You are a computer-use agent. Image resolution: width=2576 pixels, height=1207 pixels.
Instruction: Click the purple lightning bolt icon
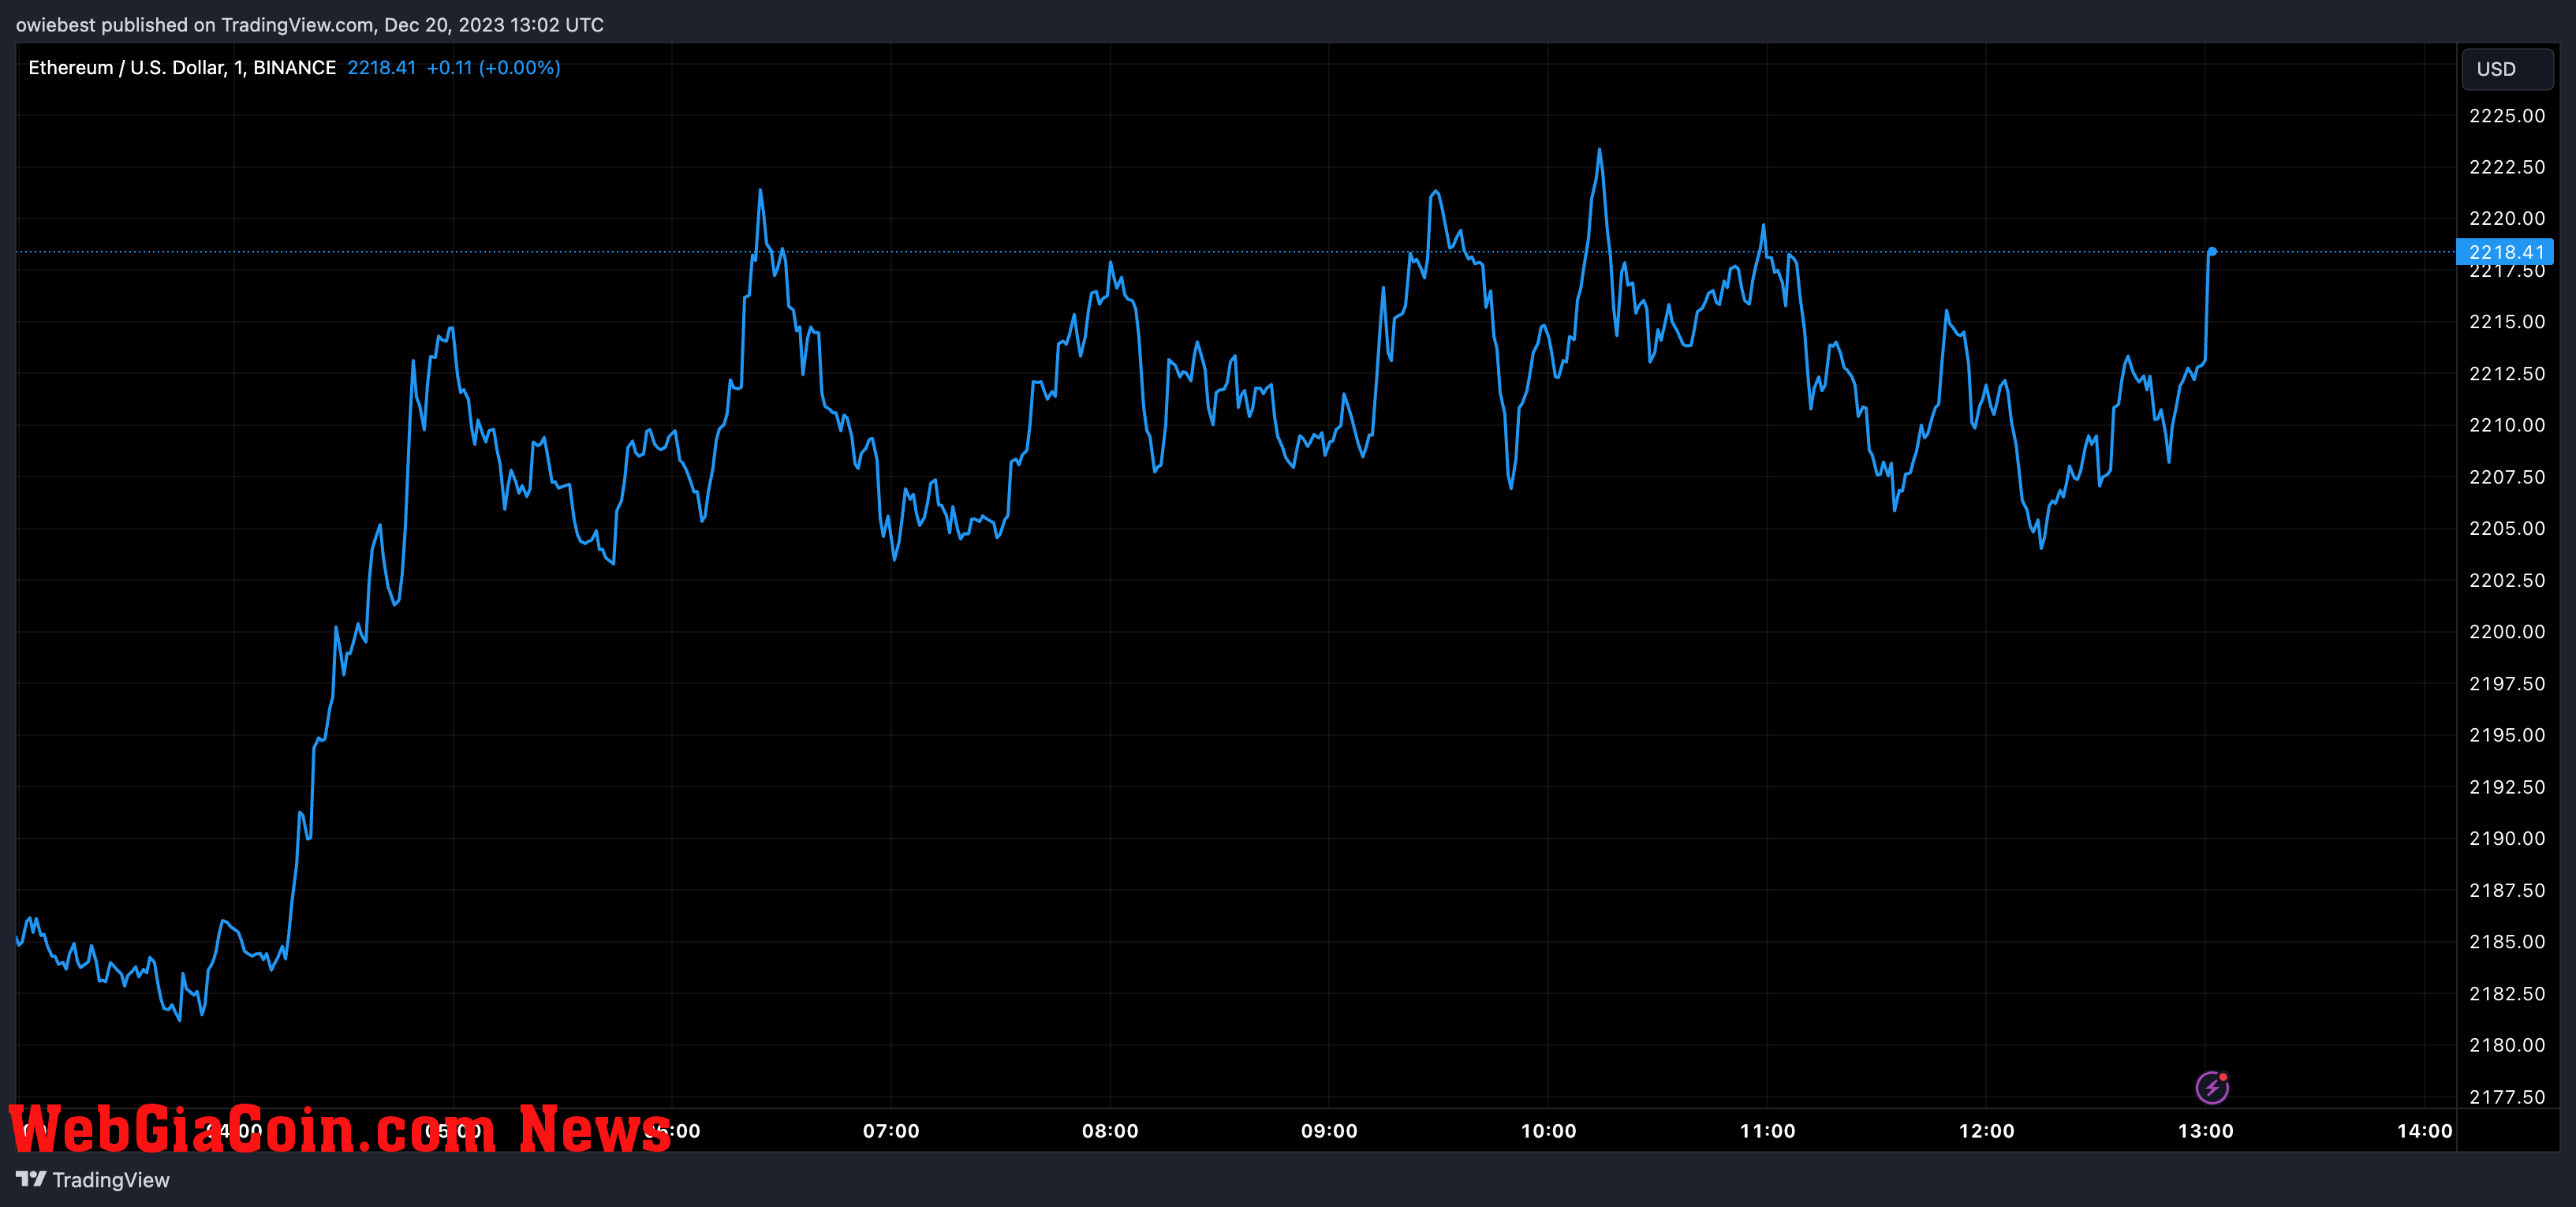(x=2212, y=1087)
